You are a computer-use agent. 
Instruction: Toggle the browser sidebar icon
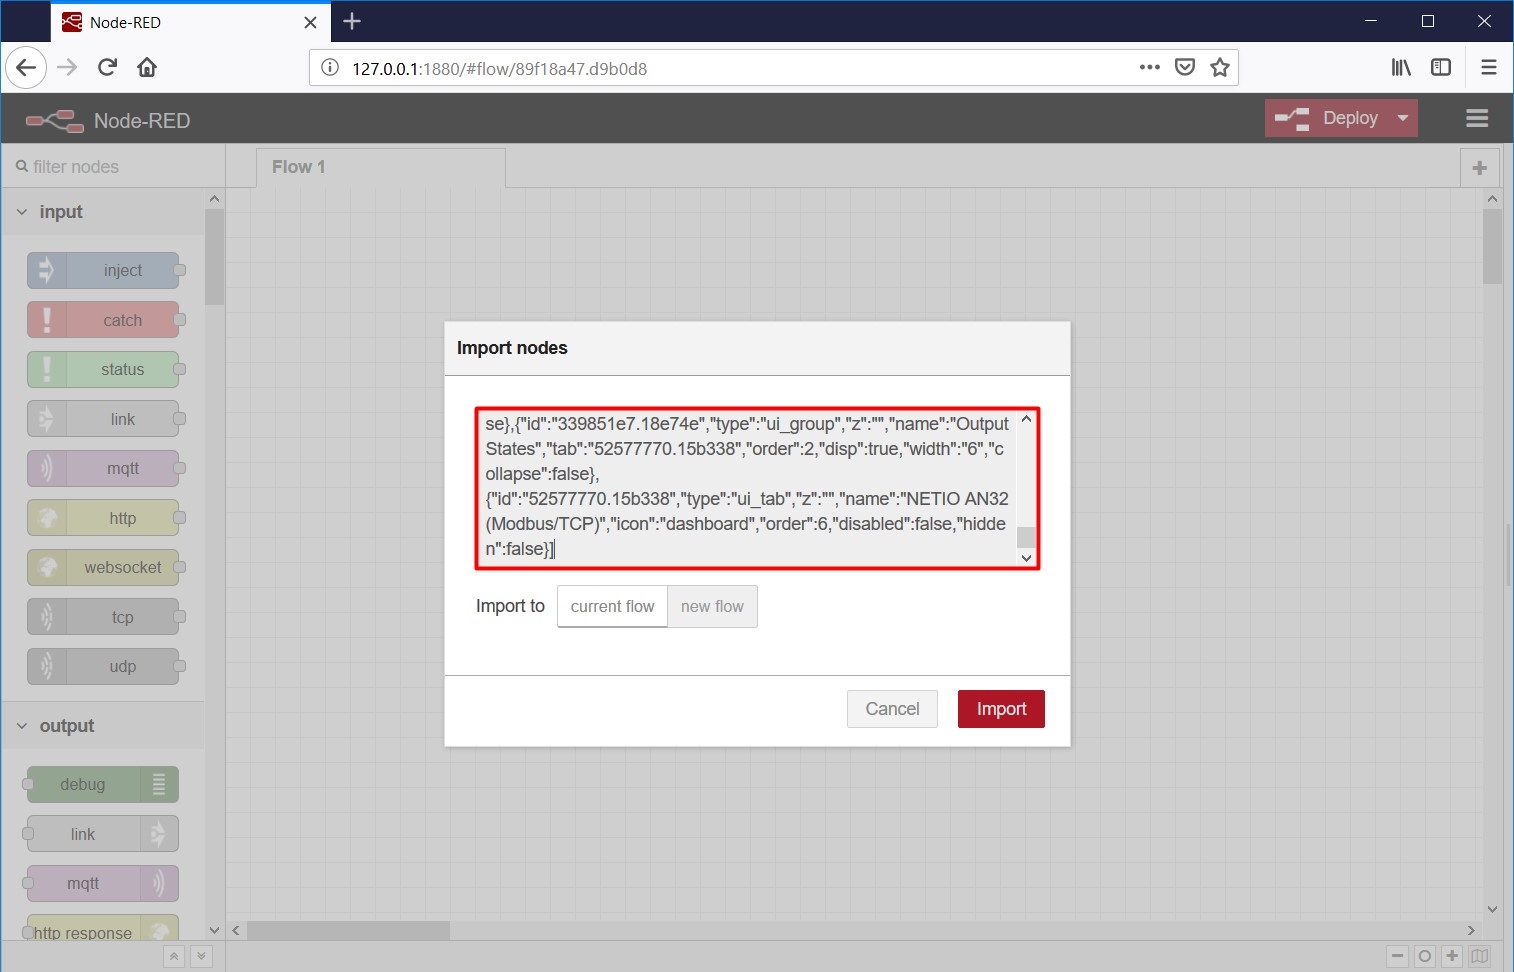click(1441, 68)
